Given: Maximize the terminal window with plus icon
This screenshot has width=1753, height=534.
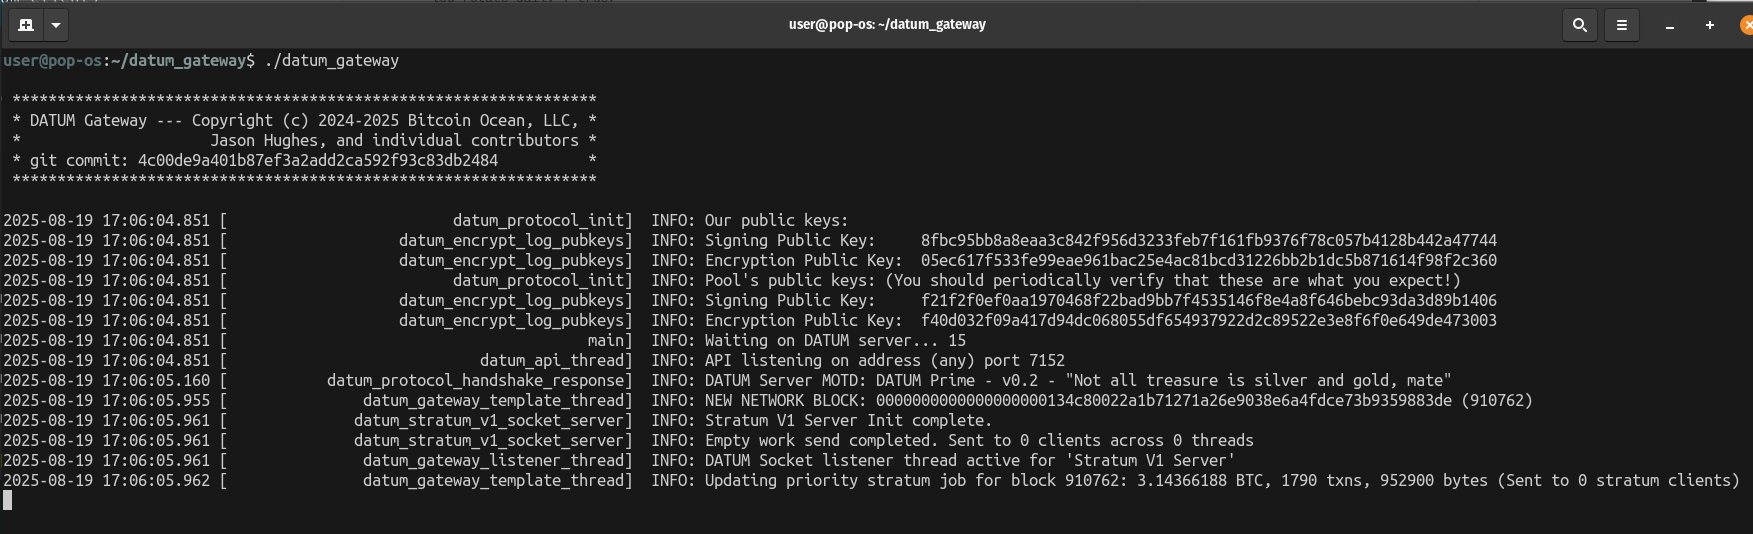Looking at the screenshot, I should click(1710, 25).
